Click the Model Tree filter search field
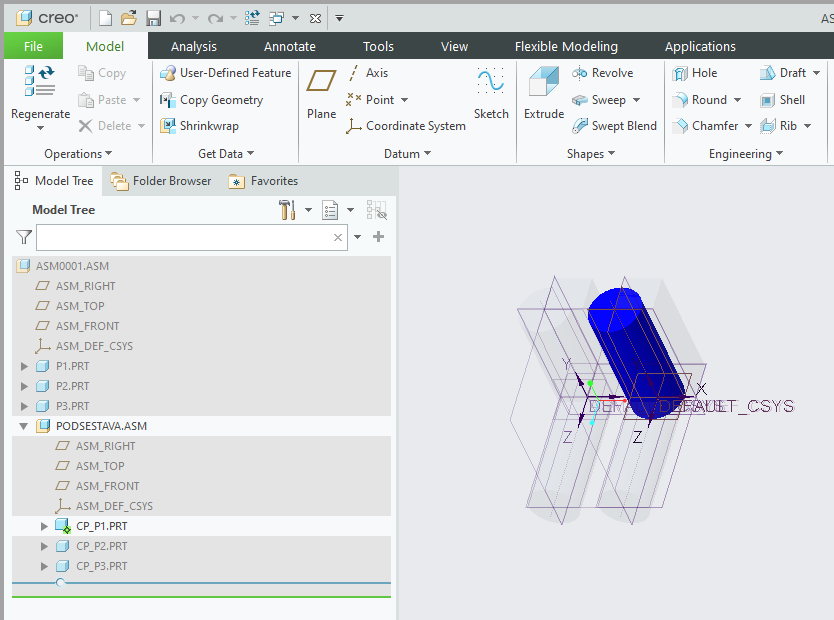Viewport: 834px width, 620px height. point(186,237)
